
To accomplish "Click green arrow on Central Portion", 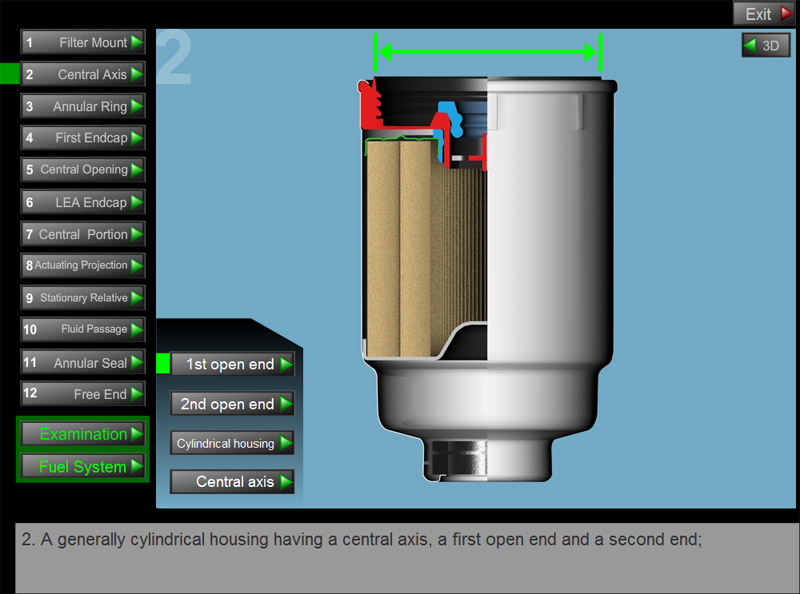I will pyautogui.click(x=136, y=234).
